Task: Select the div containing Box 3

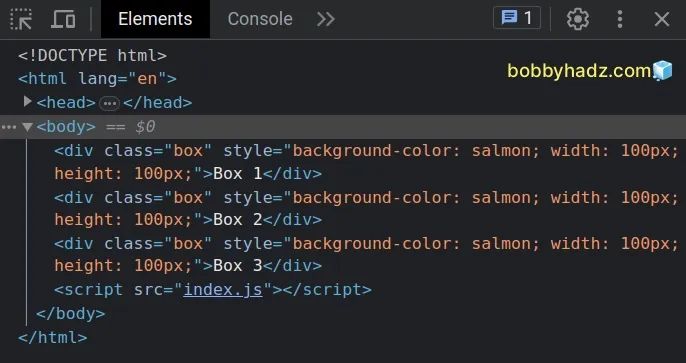Action: [367, 254]
